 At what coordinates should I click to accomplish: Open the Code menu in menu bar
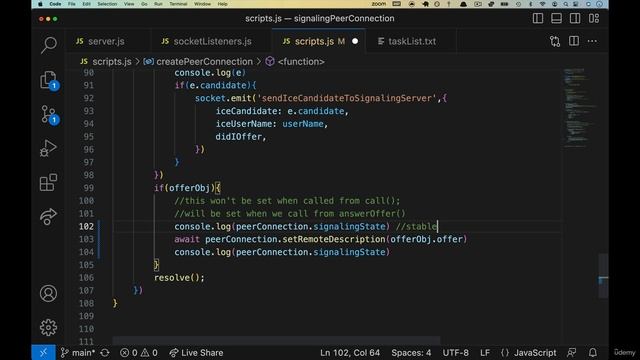pyautogui.click(x=55, y=4)
